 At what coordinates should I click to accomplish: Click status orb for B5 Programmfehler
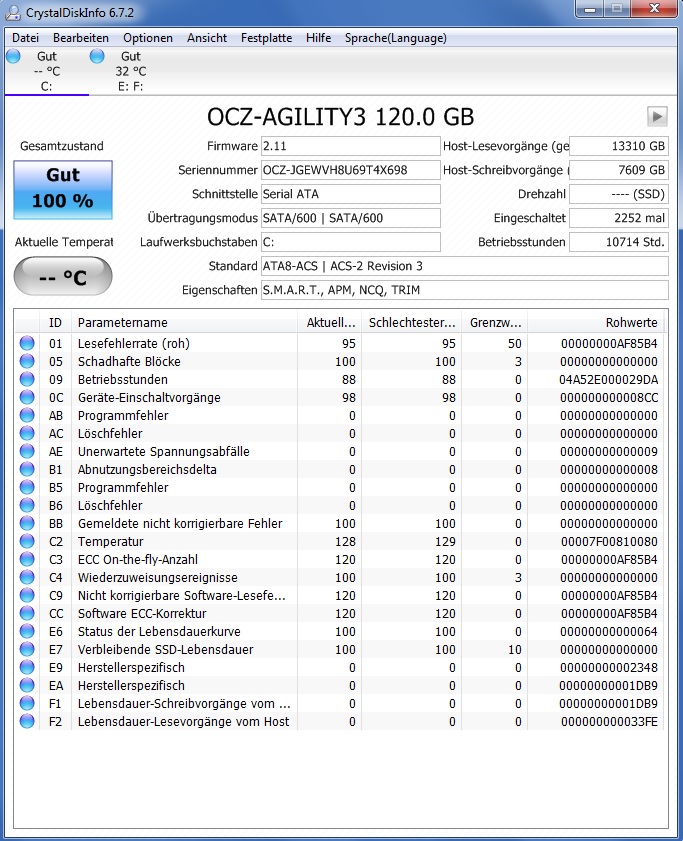[x=27, y=487]
